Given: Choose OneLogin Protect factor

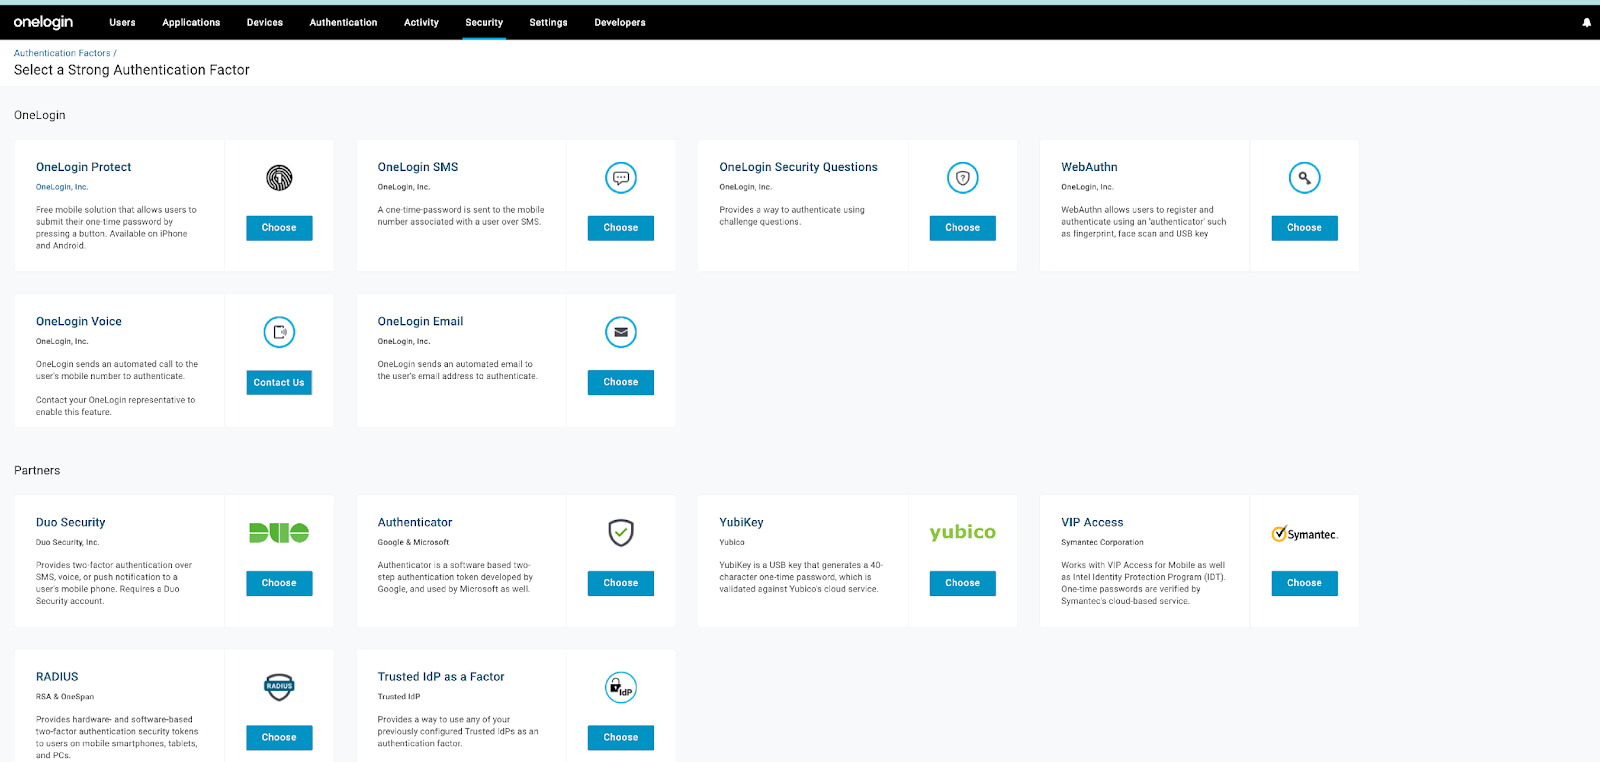Looking at the screenshot, I should 279,228.
